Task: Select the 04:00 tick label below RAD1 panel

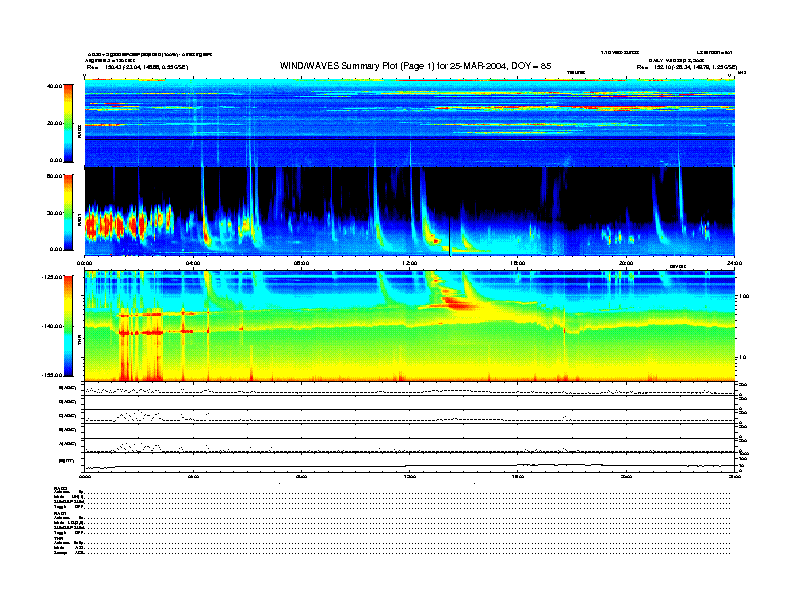Action: pos(194,263)
